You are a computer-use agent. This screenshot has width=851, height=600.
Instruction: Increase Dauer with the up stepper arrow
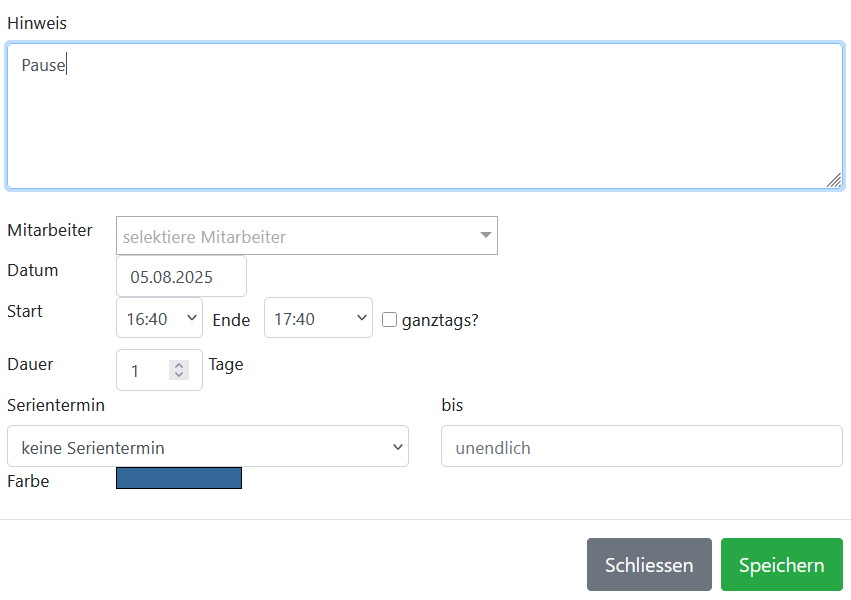[179, 365]
